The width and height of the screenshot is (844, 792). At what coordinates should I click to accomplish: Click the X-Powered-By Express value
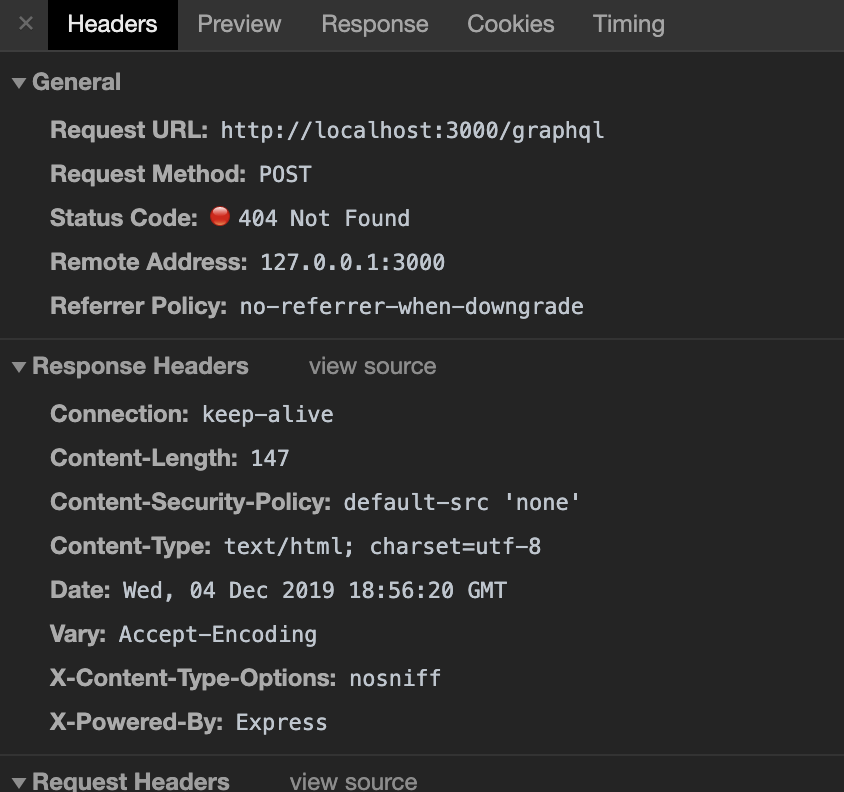[x=281, y=722]
